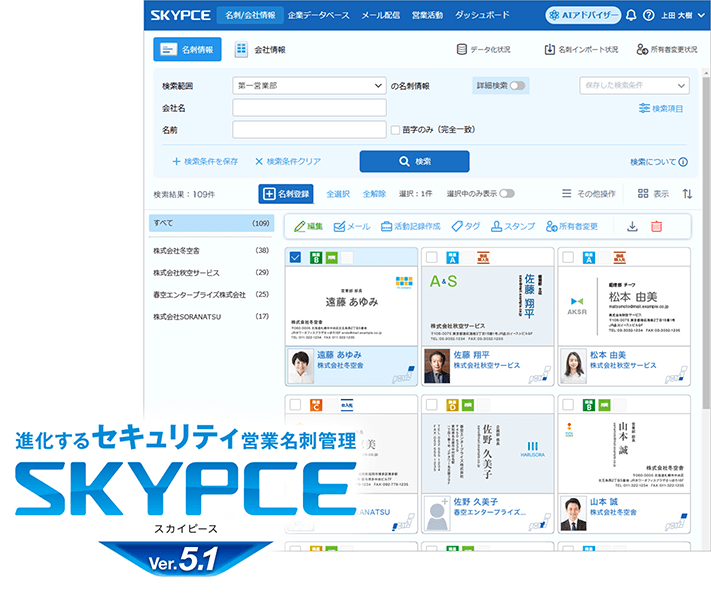Check the 松本 由美 card checkbox
Image resolution: width=711 pixels, height=593 pixels.
pos(568,258)
